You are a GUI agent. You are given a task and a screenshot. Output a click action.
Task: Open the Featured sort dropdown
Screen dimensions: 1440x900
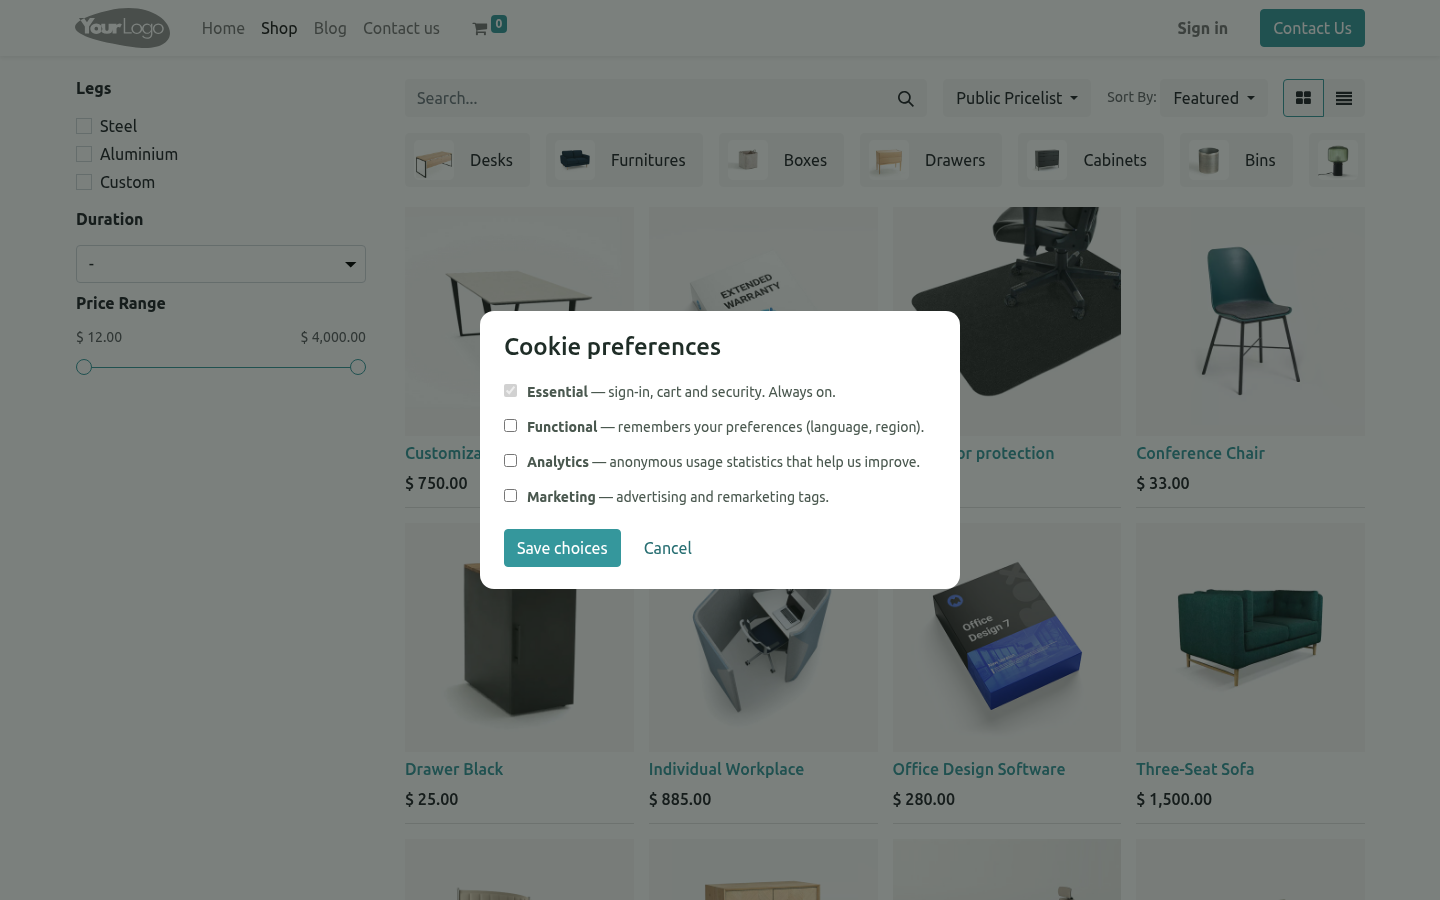coord(1214,98)
